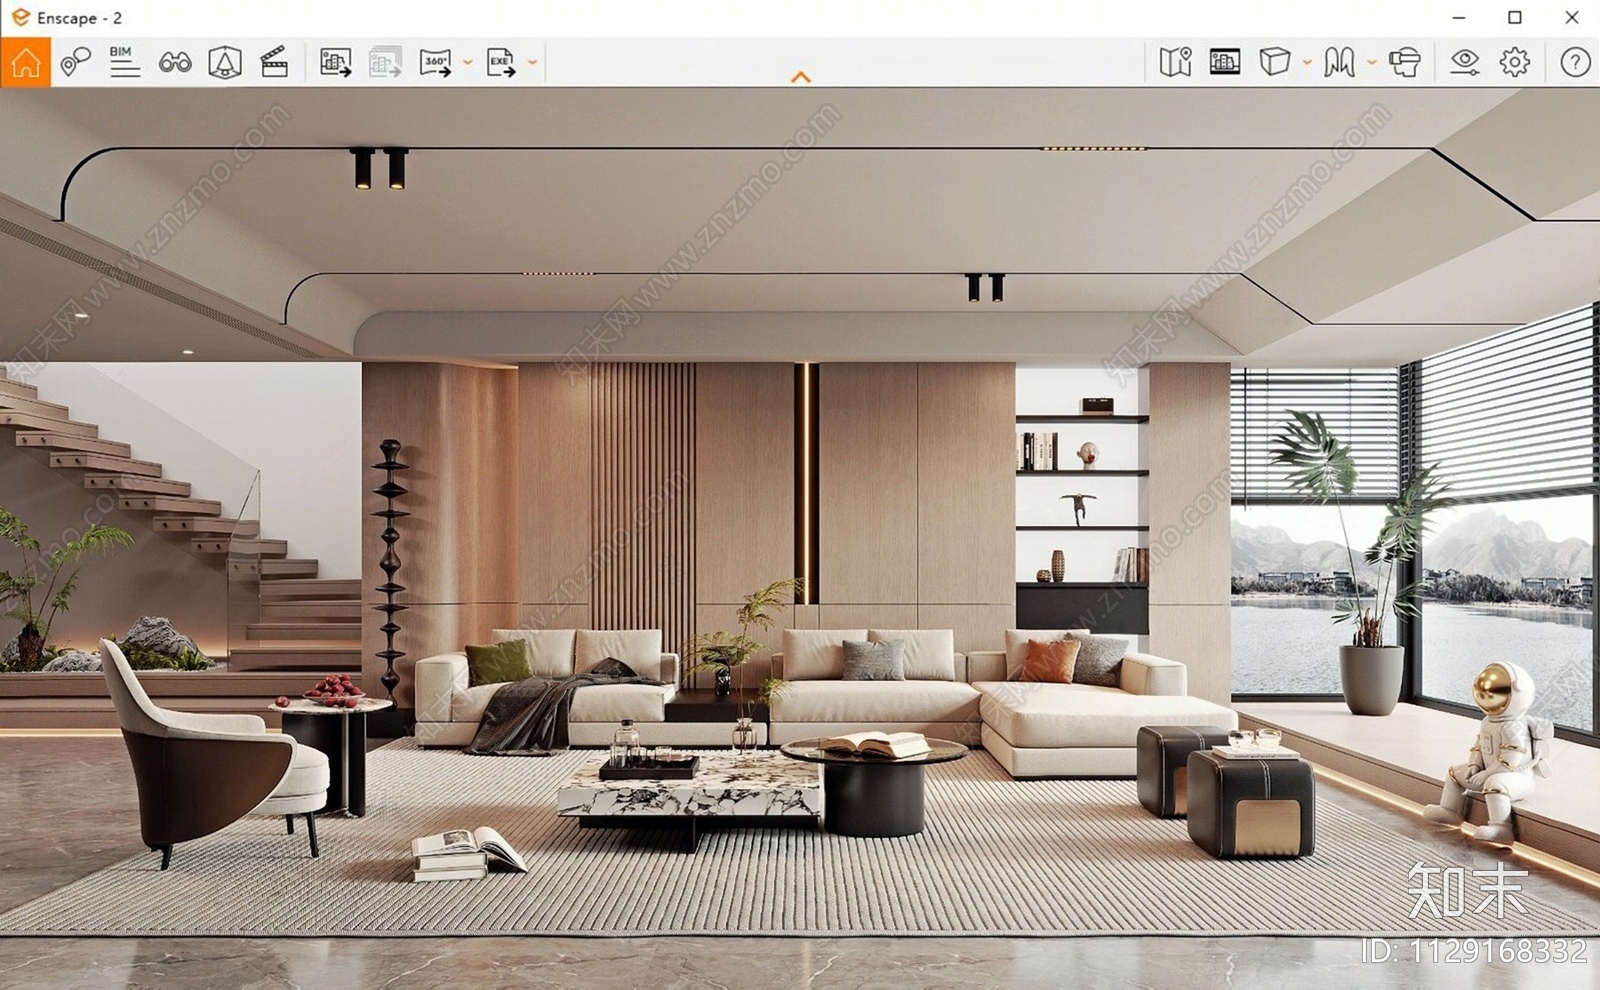This screenshot has height=990, width=1600.
Task: Open View Management binoculars icon
Action: coord(175,62)
